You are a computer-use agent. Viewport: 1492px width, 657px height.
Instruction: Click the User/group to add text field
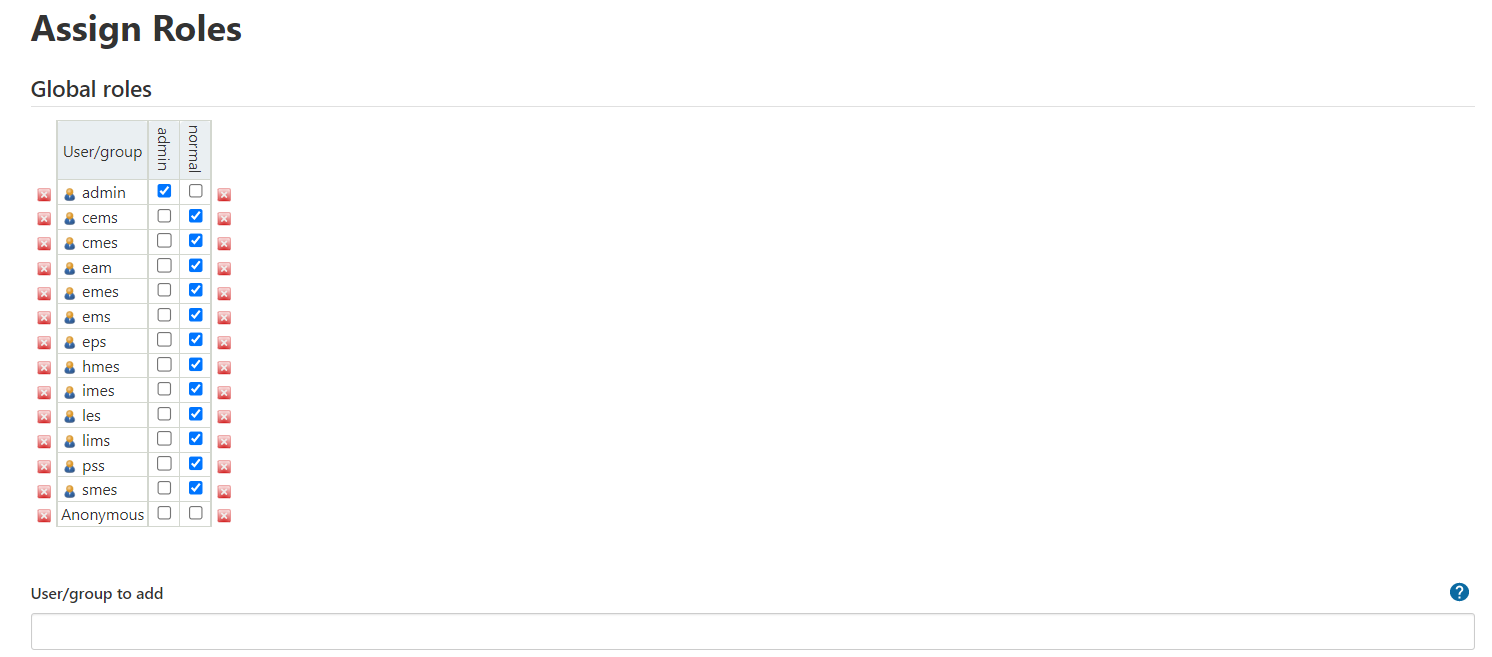[x=752, y=632]
